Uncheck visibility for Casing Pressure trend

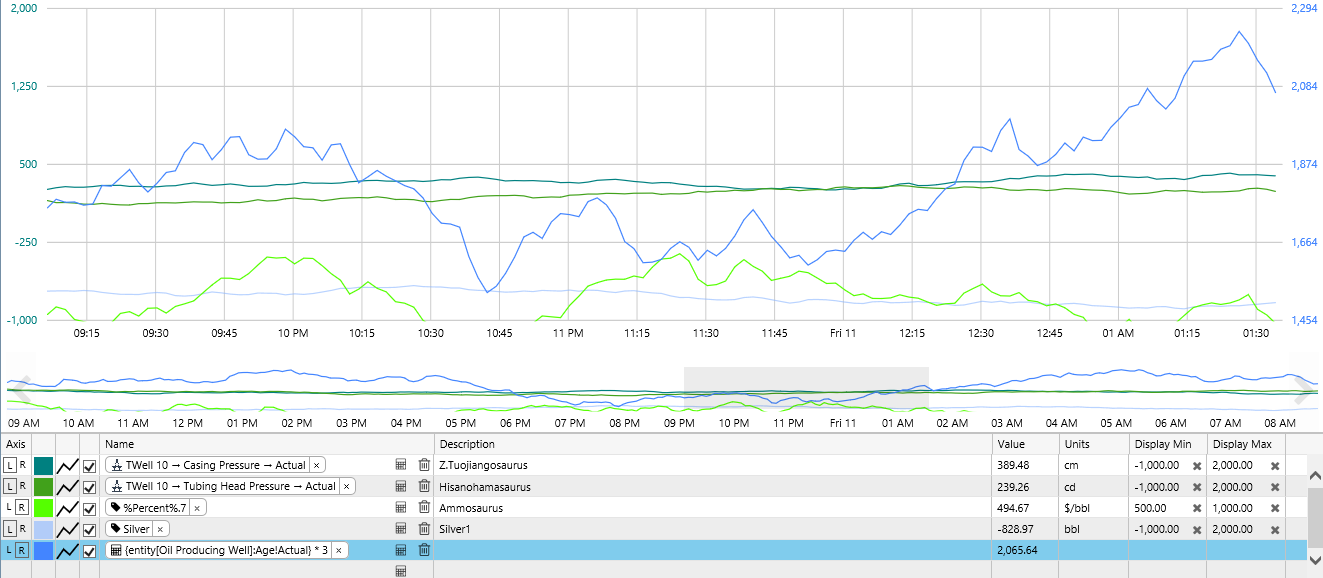point(90,466)
